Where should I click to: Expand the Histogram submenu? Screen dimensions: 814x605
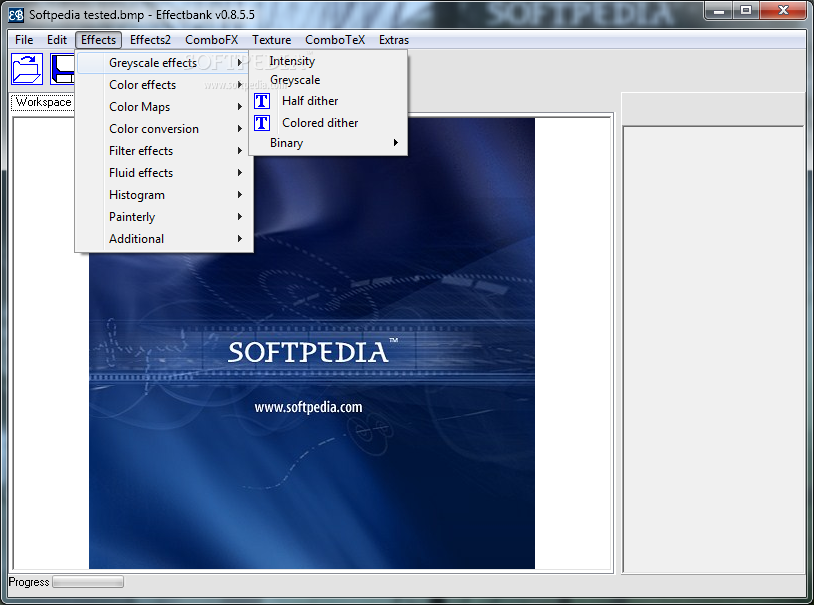click(x=164, y=195)
